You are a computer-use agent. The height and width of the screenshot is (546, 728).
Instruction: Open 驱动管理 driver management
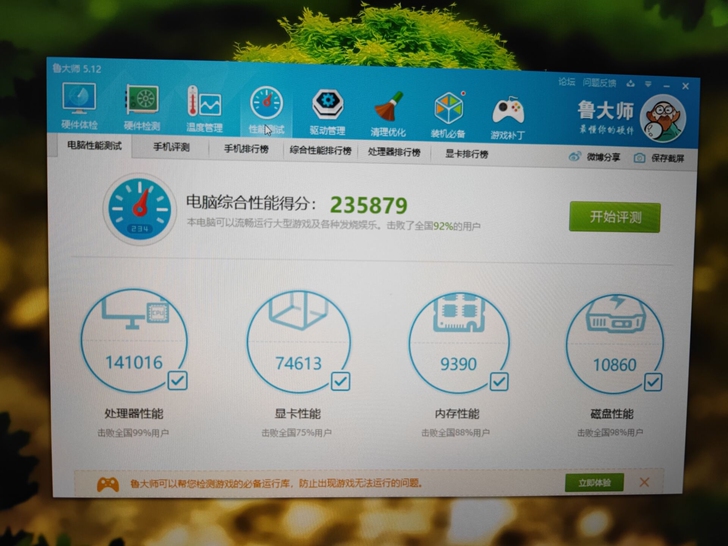tap(328, 112)
